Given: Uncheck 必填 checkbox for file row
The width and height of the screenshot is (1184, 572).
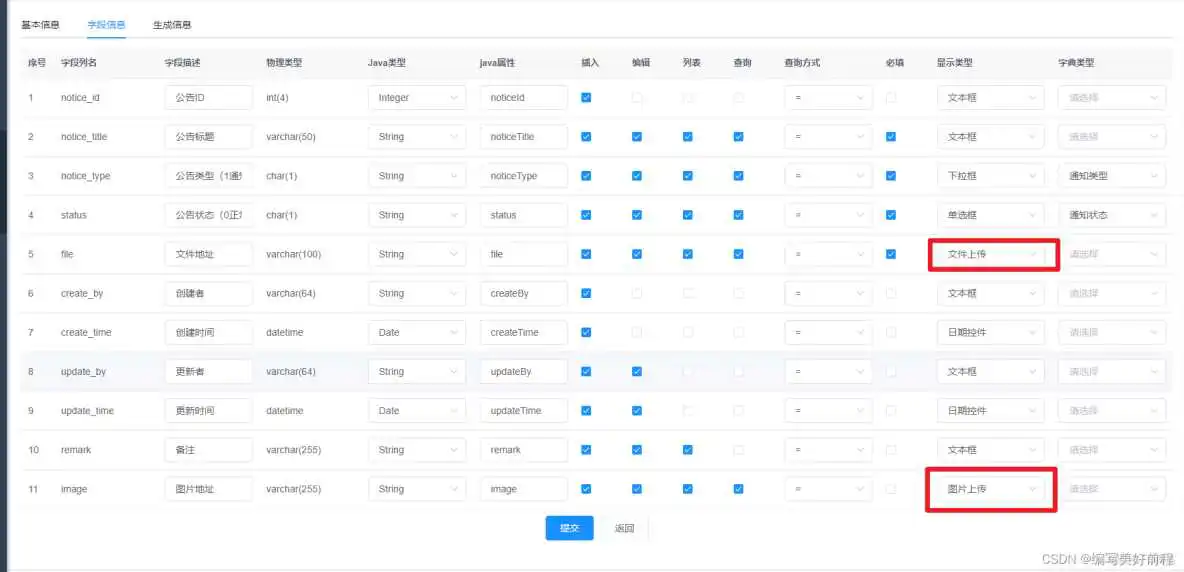Looking at the screenshot, I should (891, 254).
